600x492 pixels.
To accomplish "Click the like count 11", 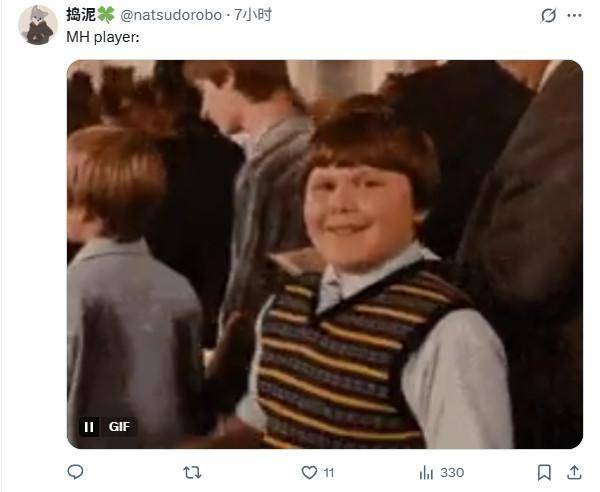I will 329,473.
